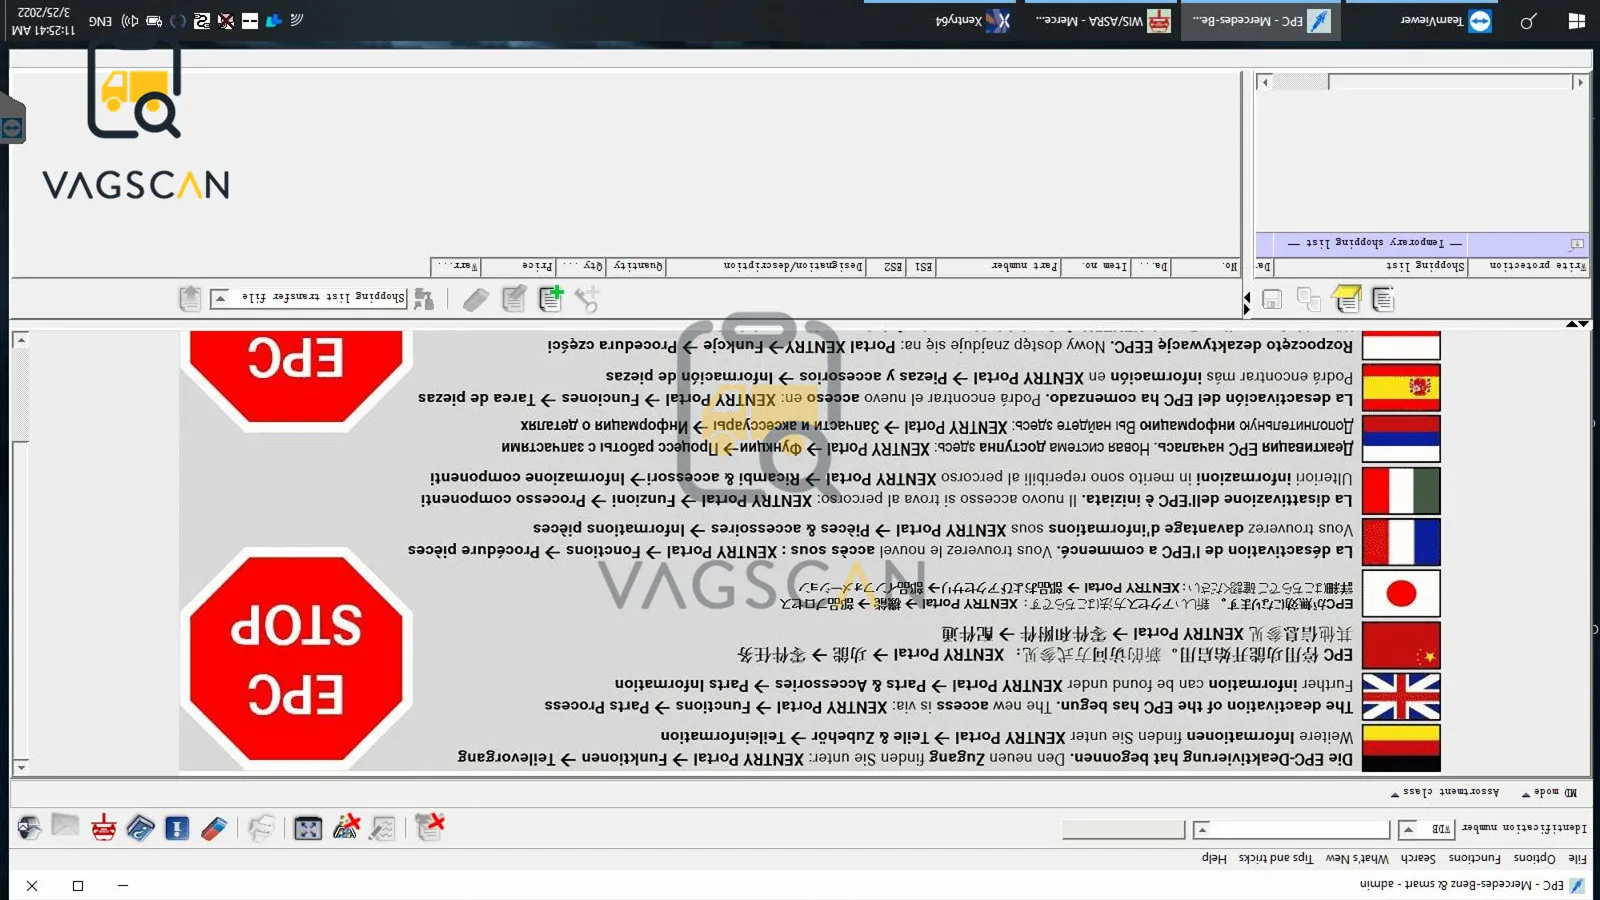The width and height of the screenshot is (1600, 900).
Task: Toggle the full-screen arrows icon
Action: pyautogui.click(x=308, y=828)
